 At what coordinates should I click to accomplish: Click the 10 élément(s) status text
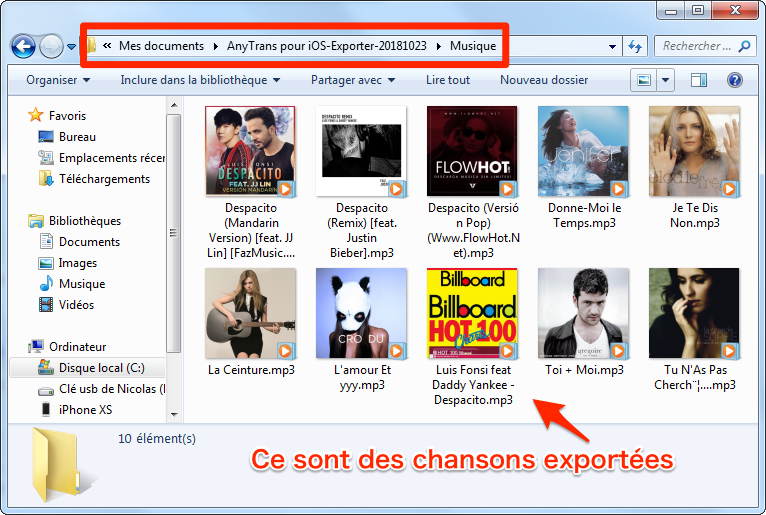coord(157,439)
